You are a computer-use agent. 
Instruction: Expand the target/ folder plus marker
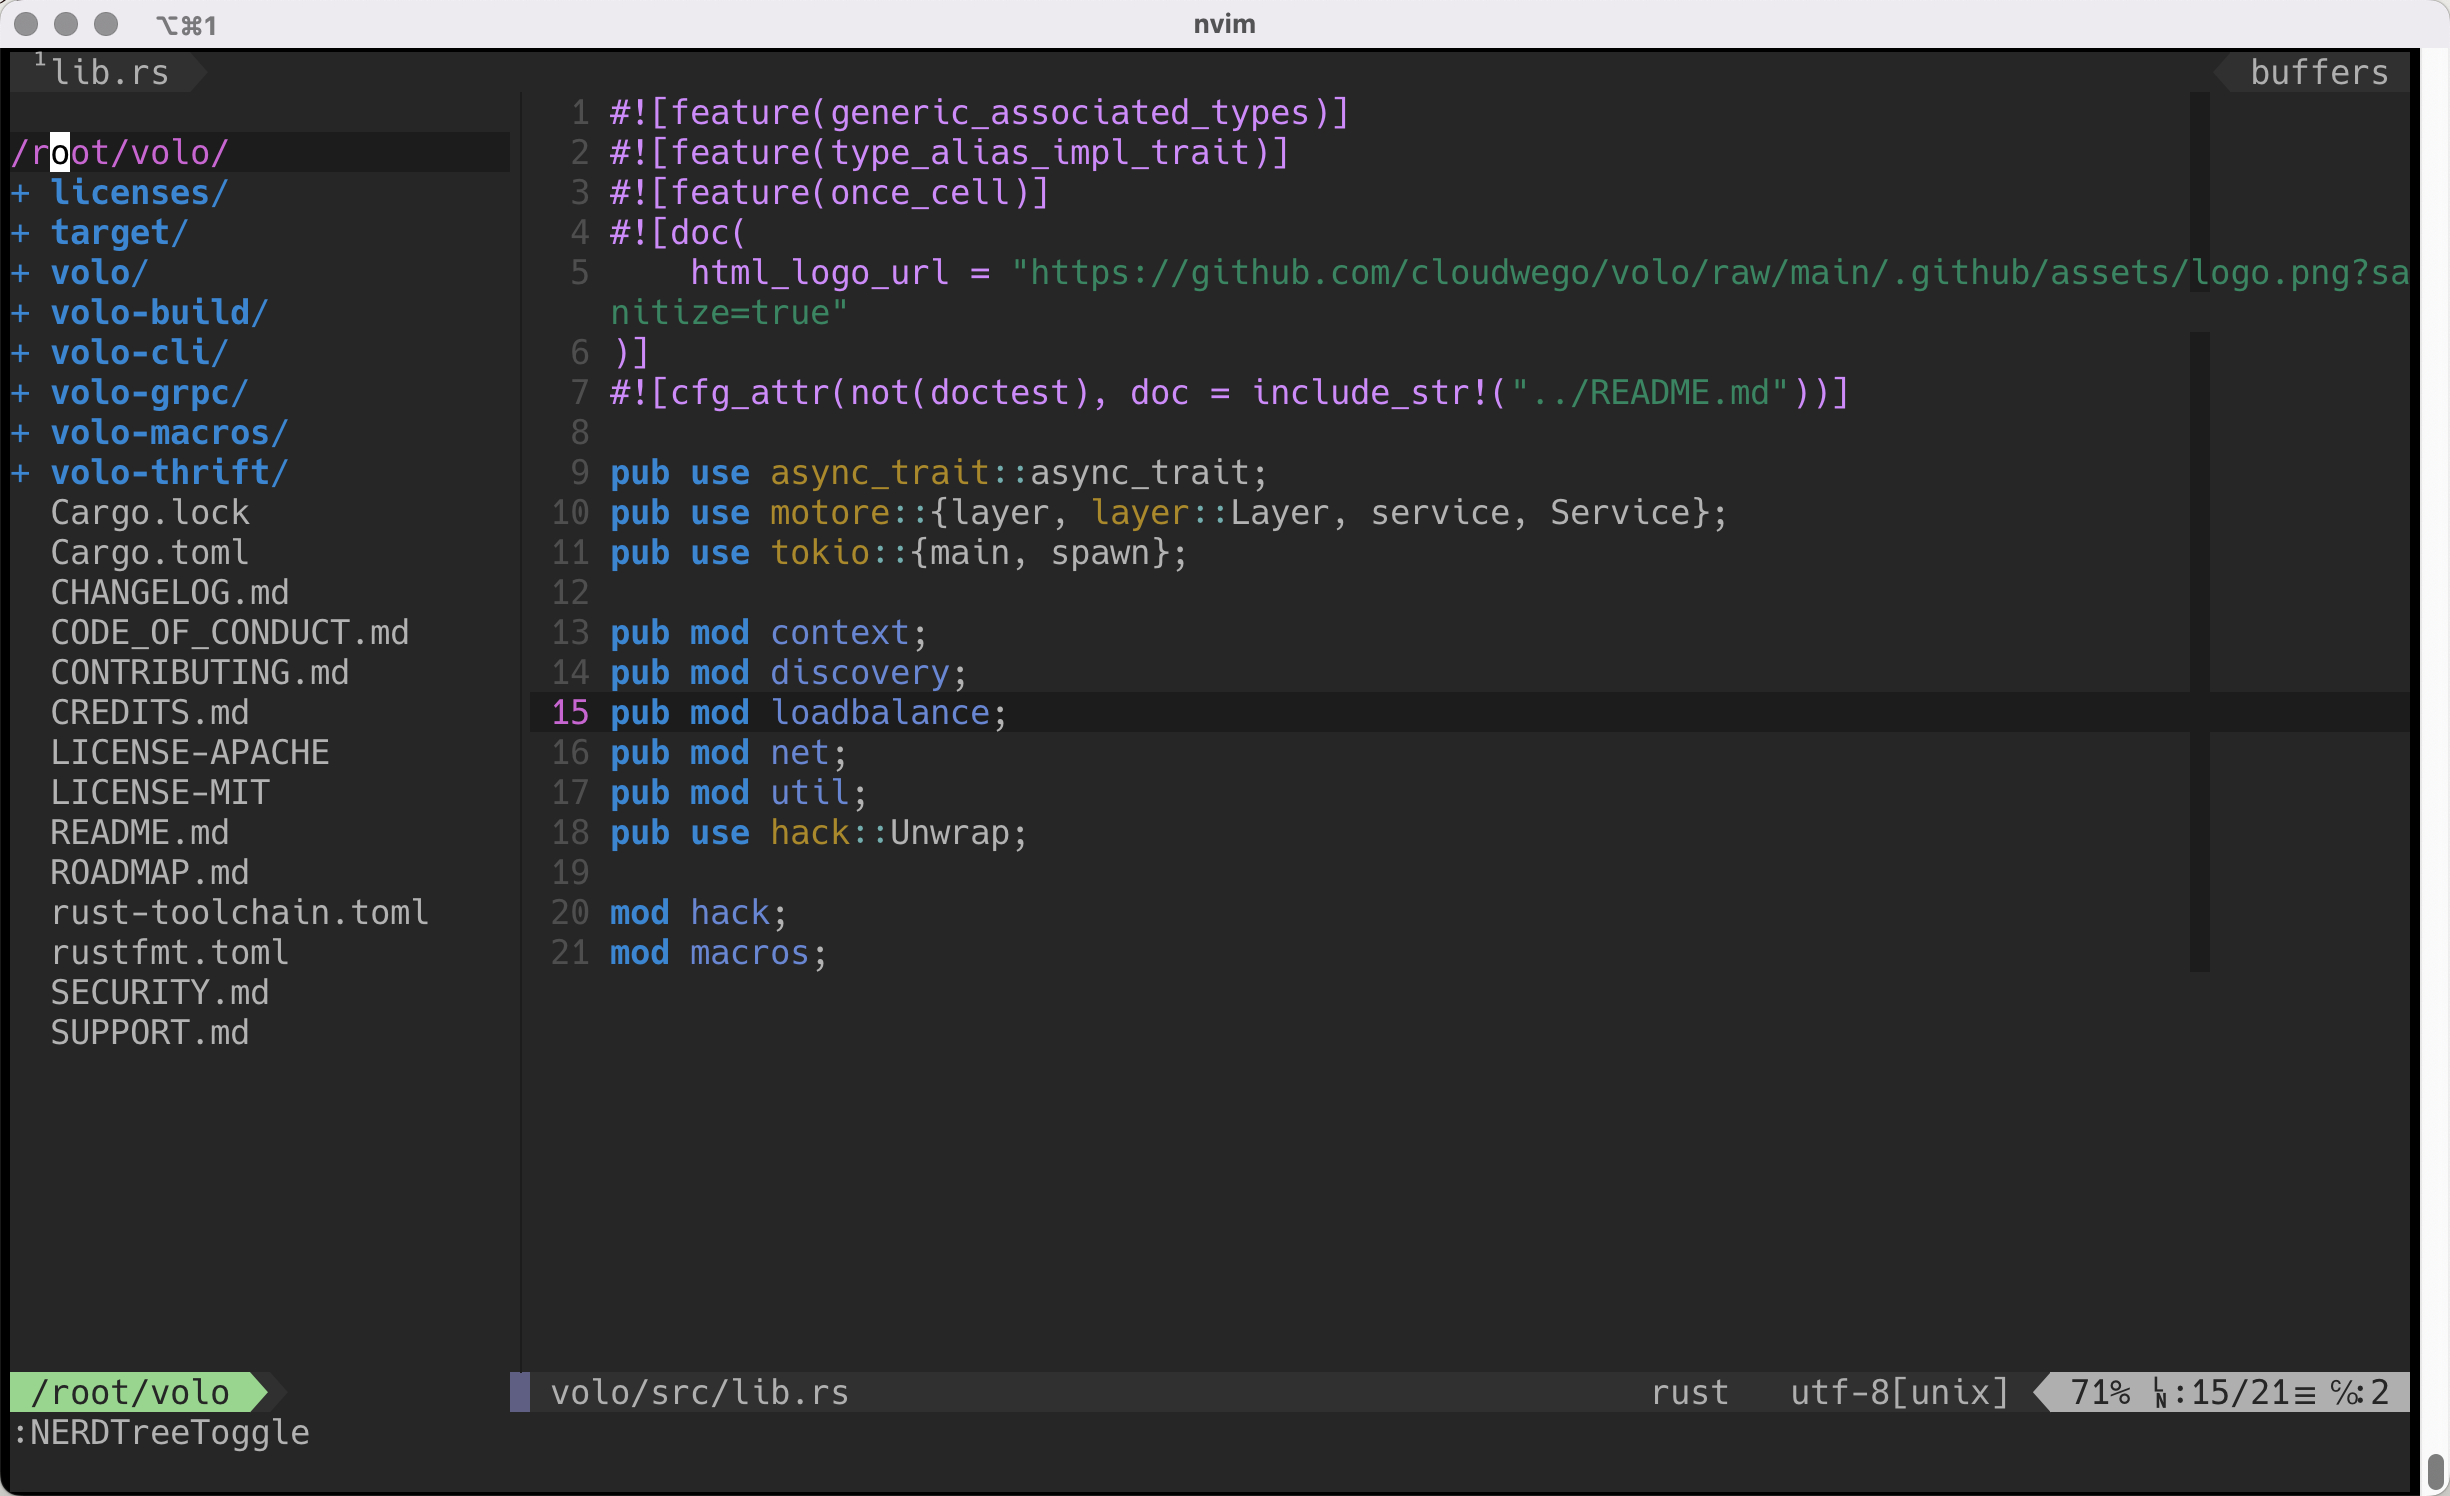click(x=21, y=232)
